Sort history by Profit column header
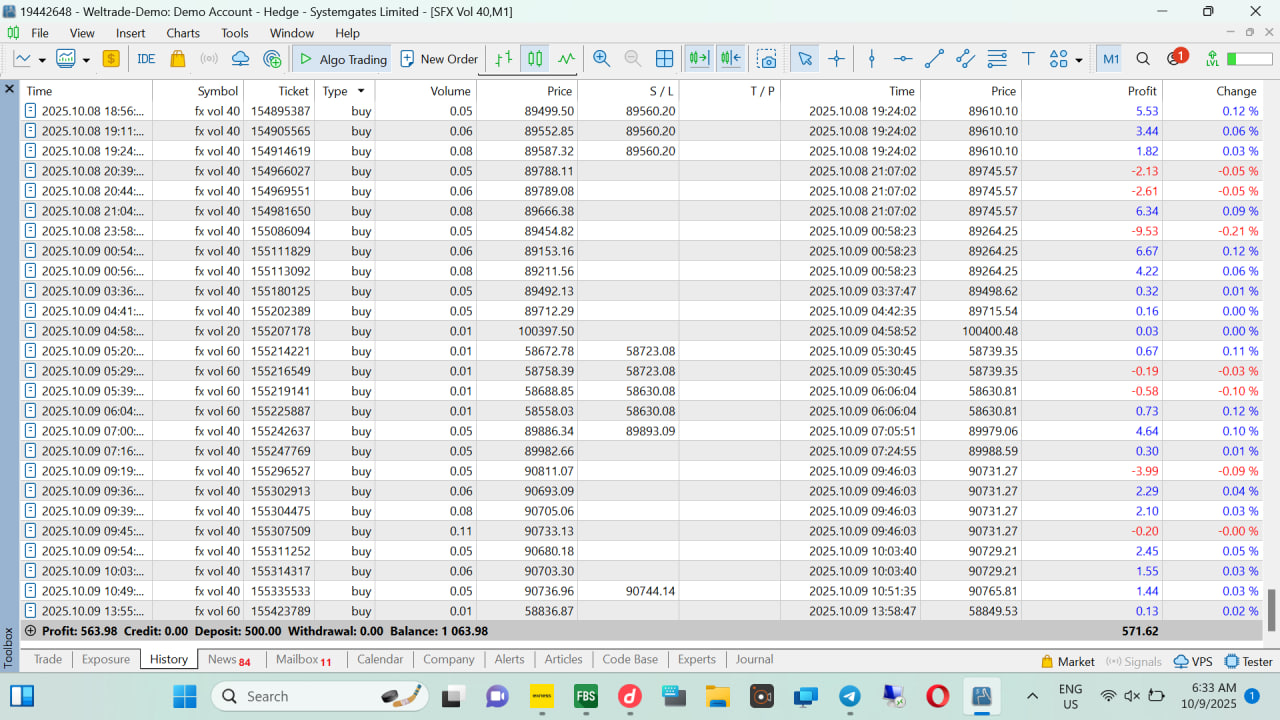 pos(1142,91)
